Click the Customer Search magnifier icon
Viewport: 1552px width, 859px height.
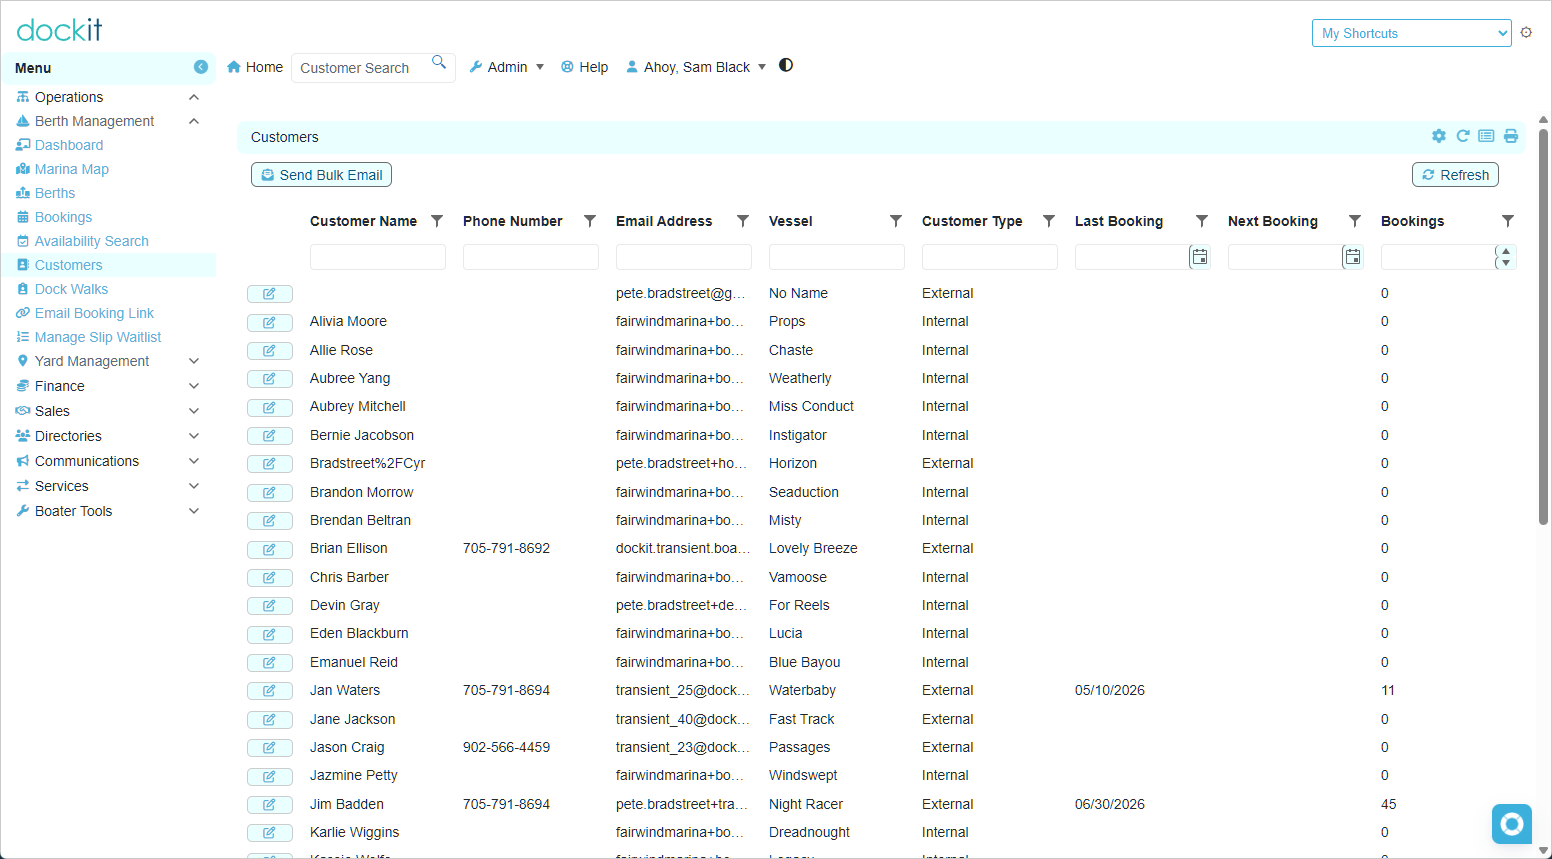tap(439, 62)
